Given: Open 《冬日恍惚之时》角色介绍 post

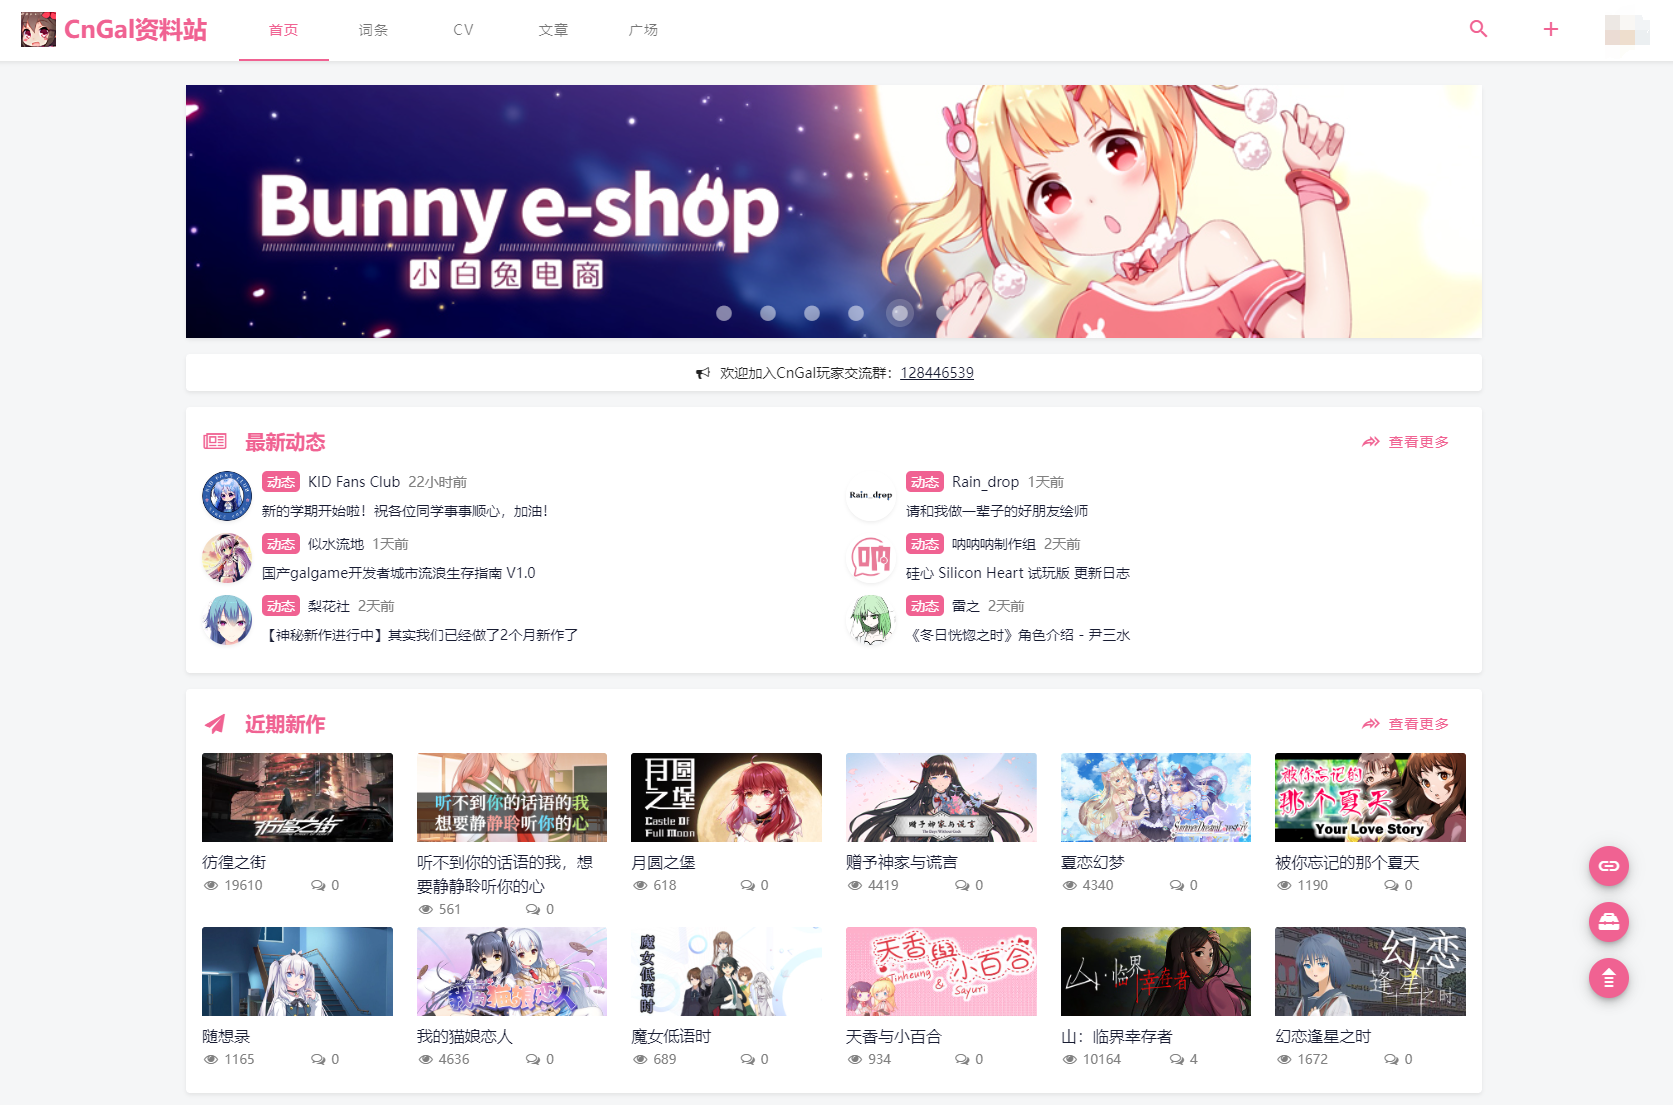Looking at the screenshot, I should [x=1018, y=635].
